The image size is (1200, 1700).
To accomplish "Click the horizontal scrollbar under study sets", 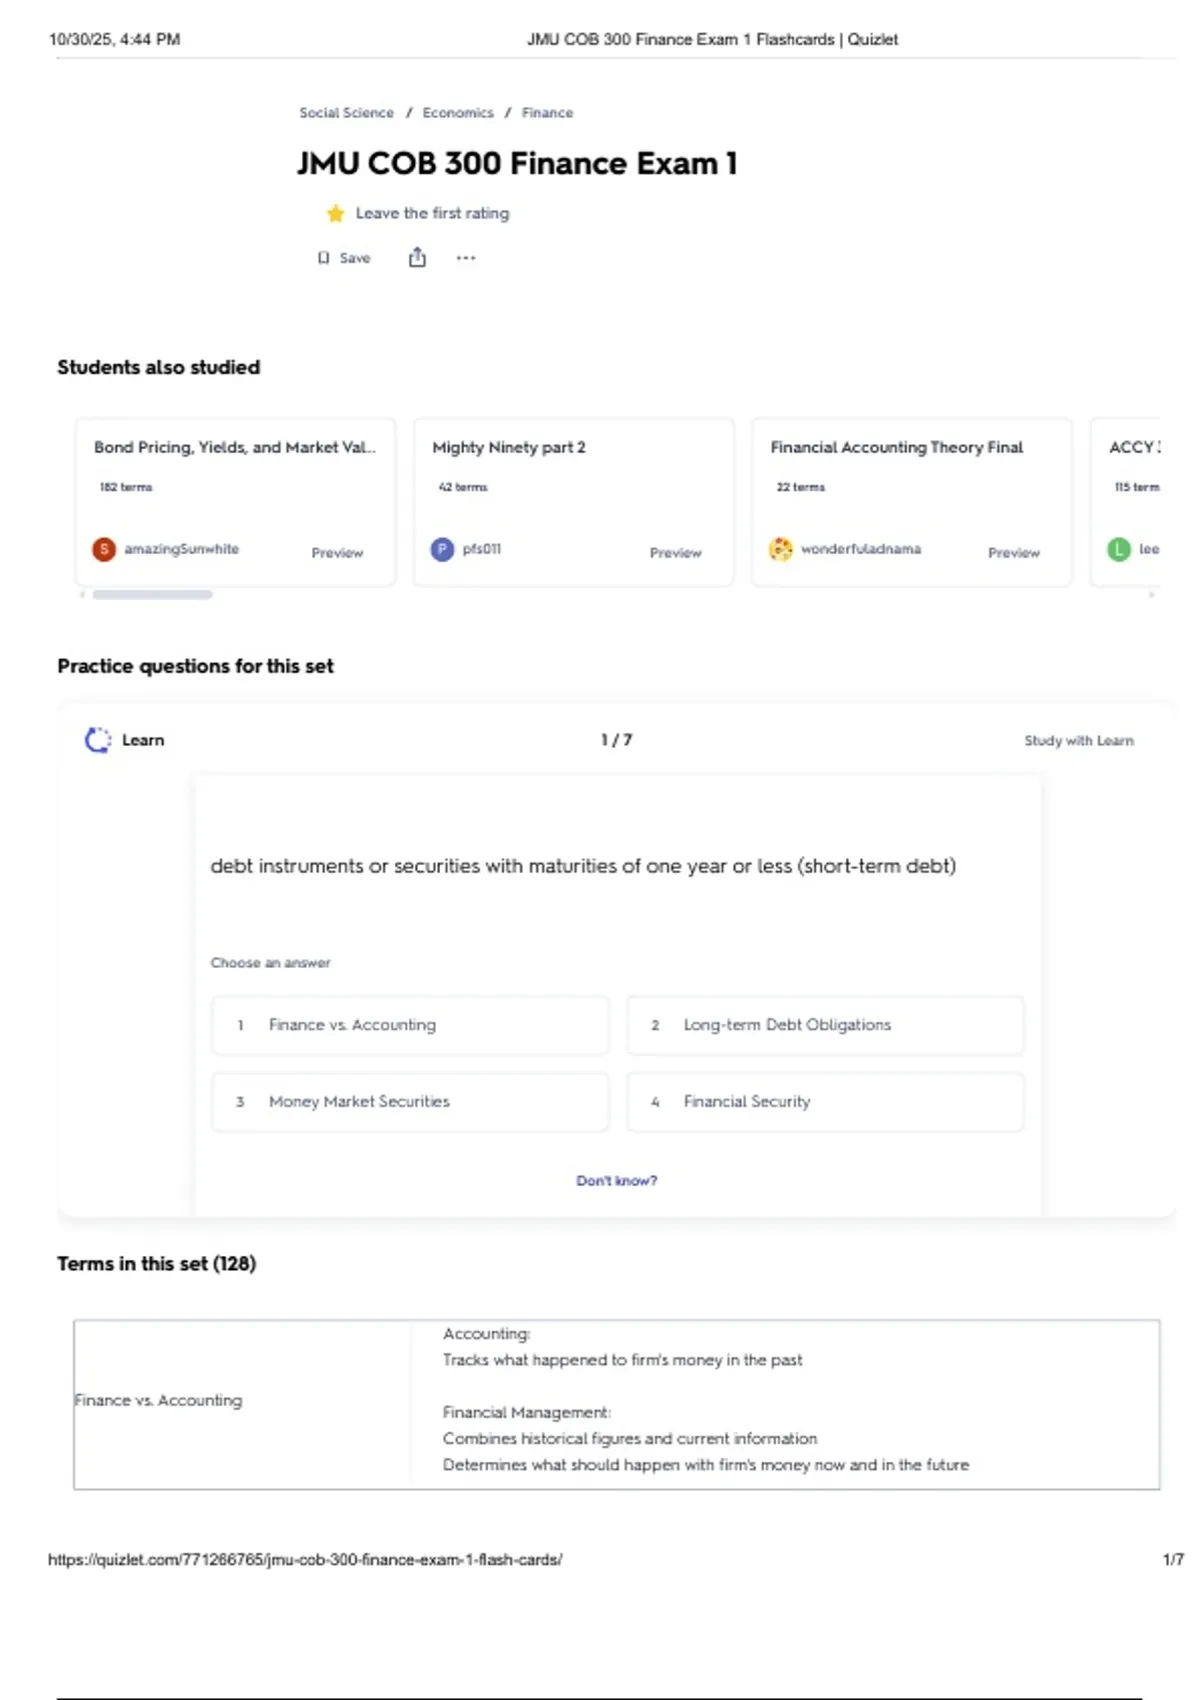I will [152, 594].
